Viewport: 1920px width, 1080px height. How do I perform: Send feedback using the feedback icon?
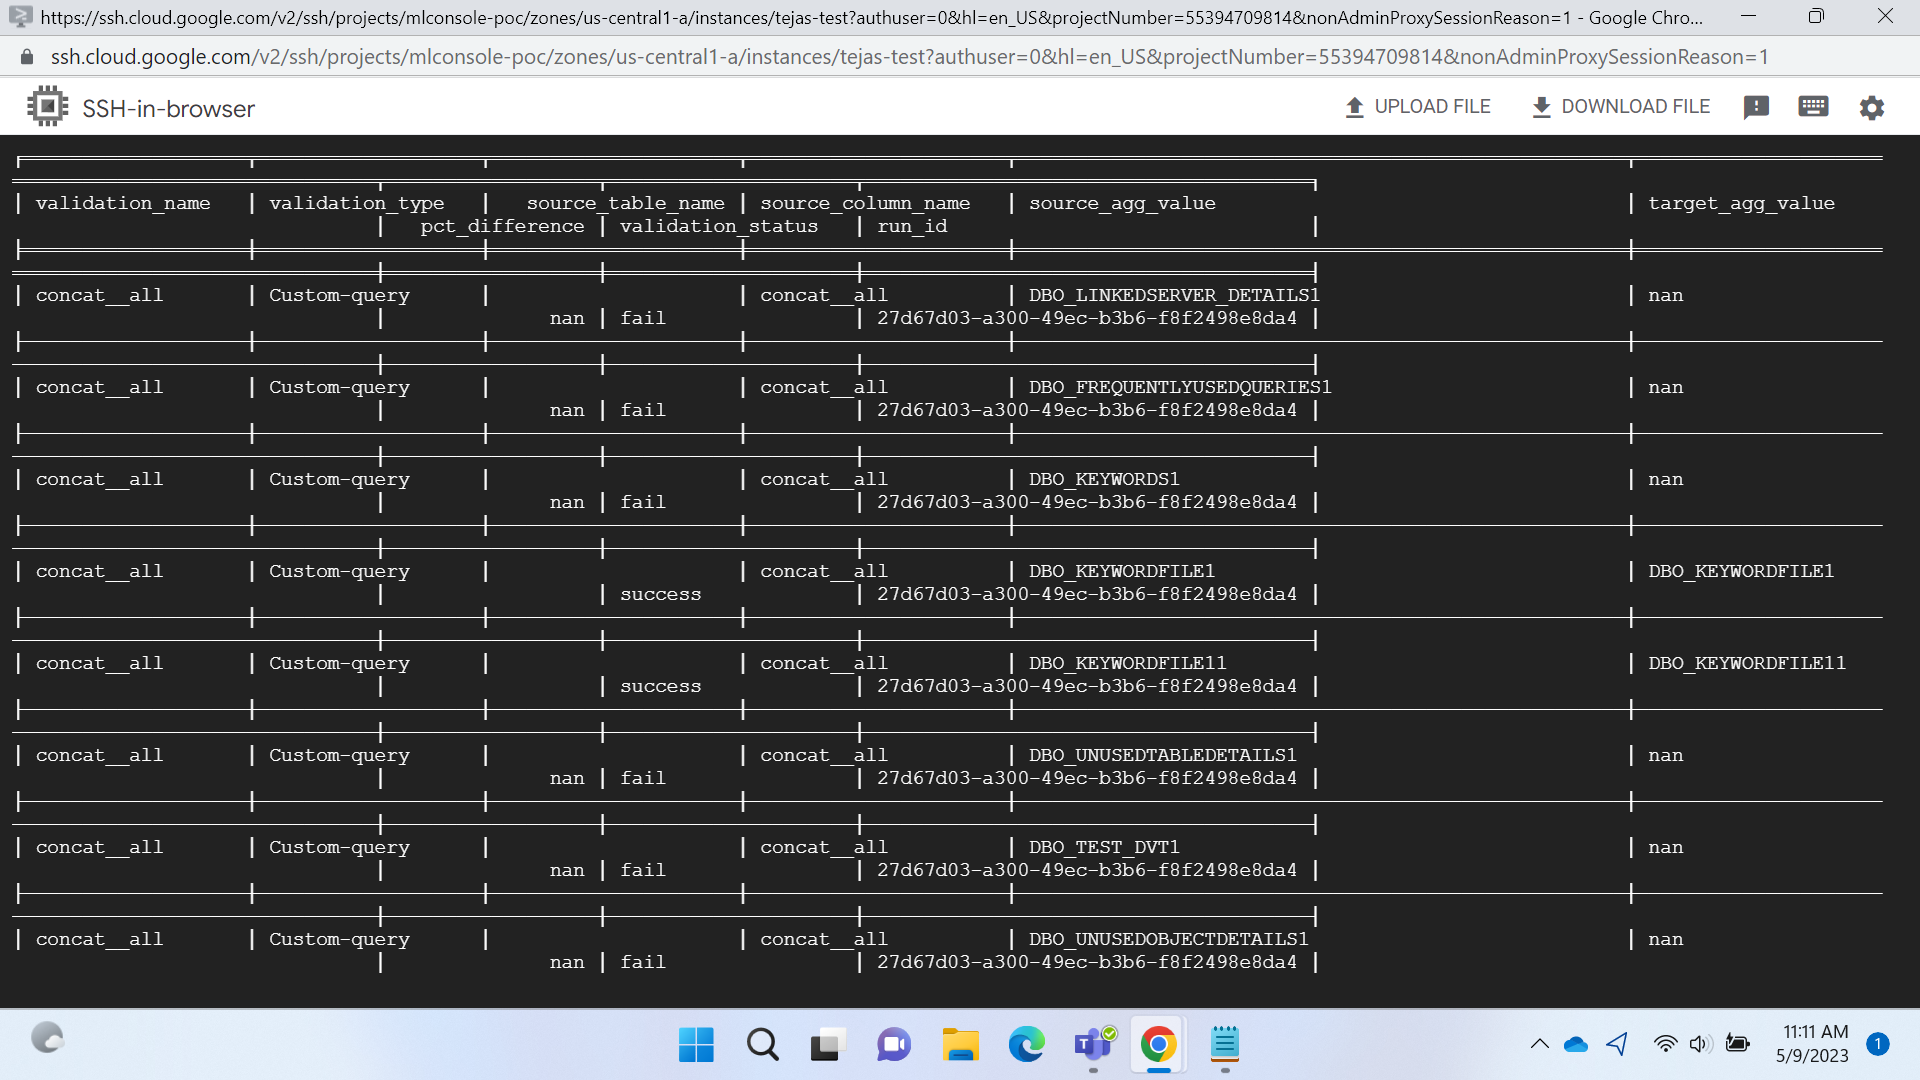coord(1757,107)
